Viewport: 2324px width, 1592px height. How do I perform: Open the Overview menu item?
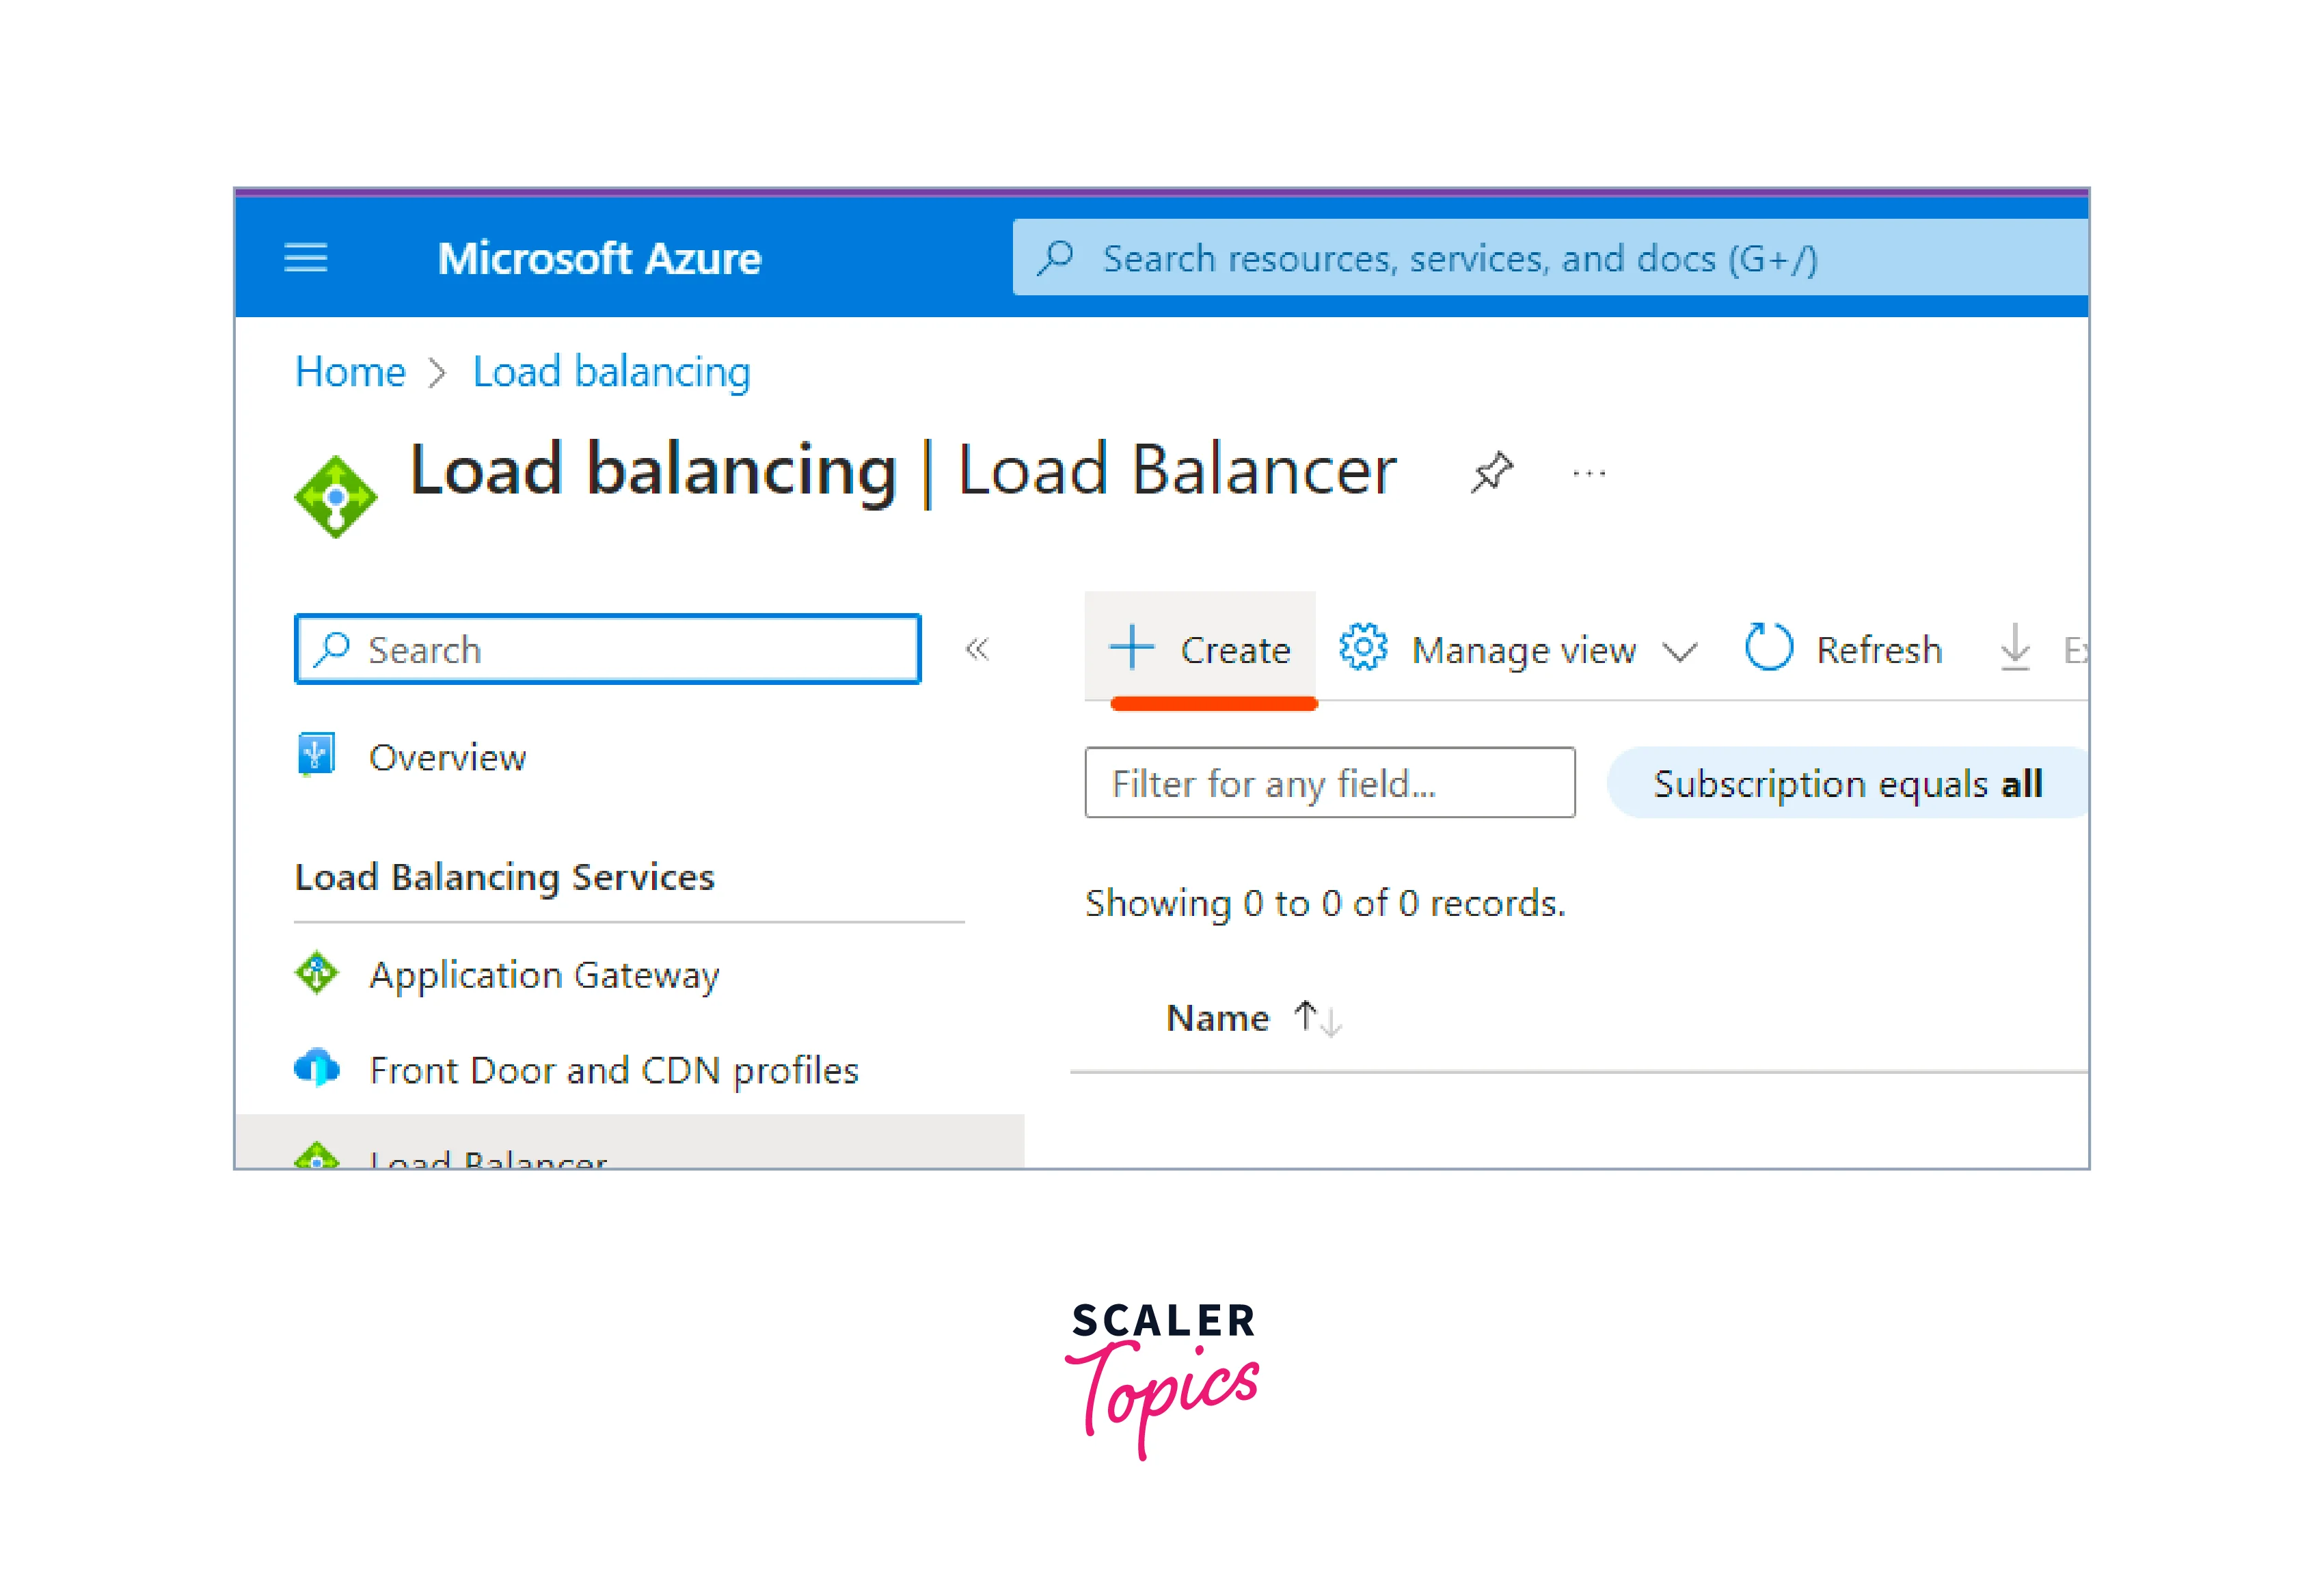point(447,757)
